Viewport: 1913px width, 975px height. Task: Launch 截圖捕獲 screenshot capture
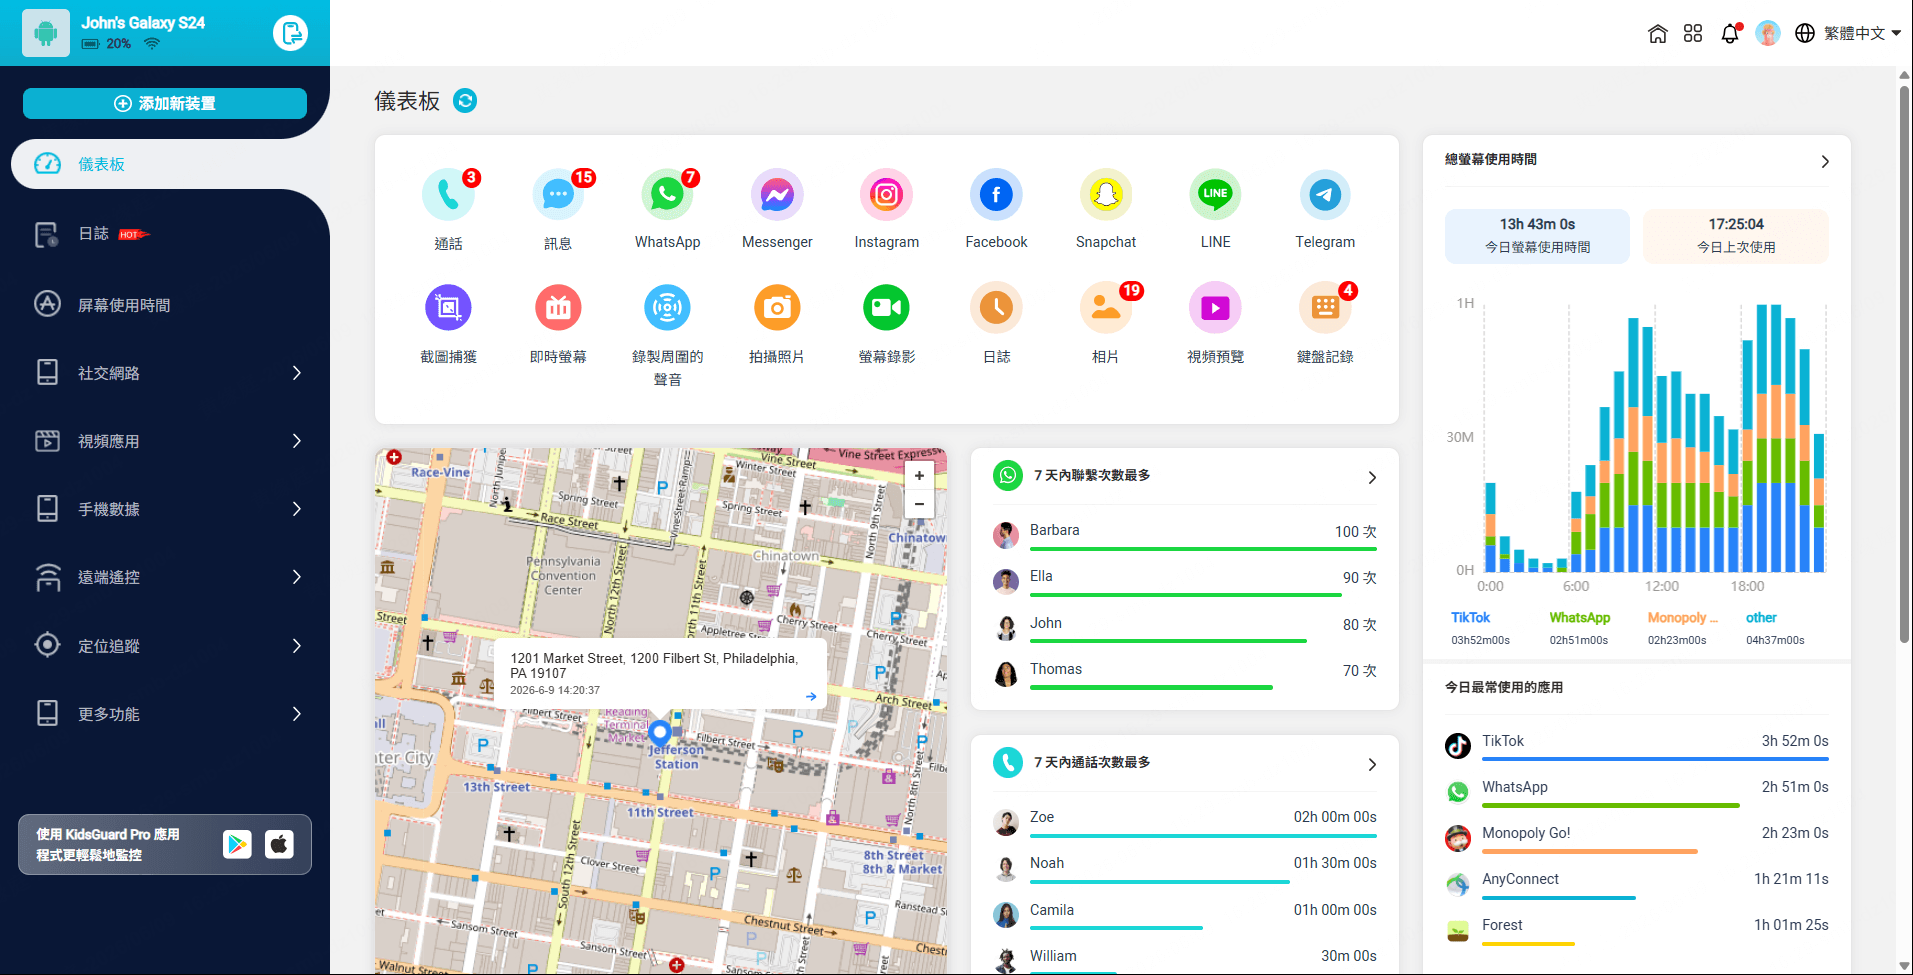pos(448,308)
